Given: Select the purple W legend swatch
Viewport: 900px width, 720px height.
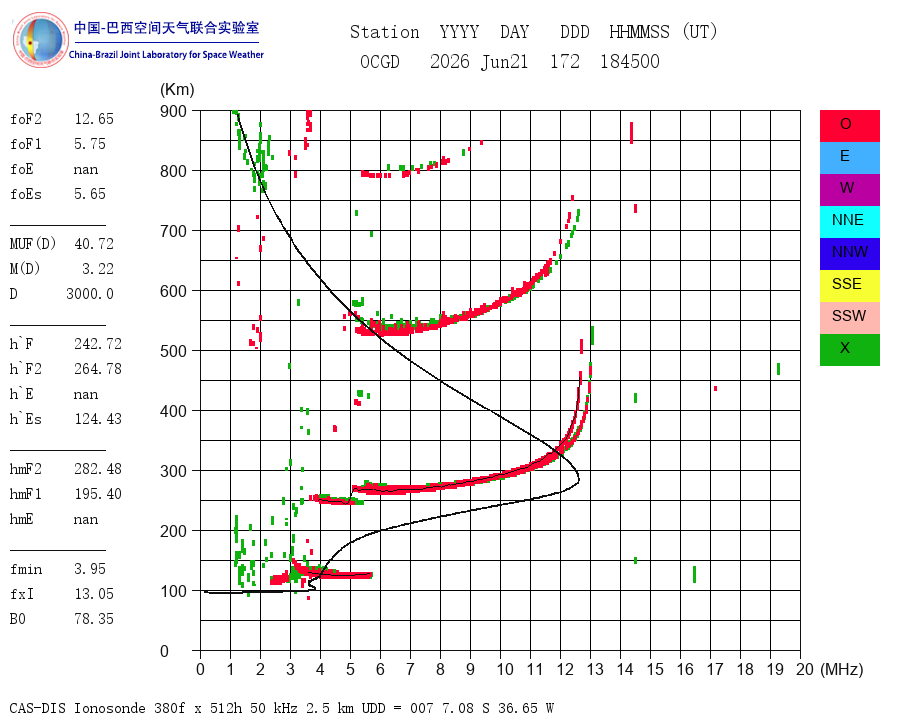Looking at the screenshot, I should [x=849, y=189].
